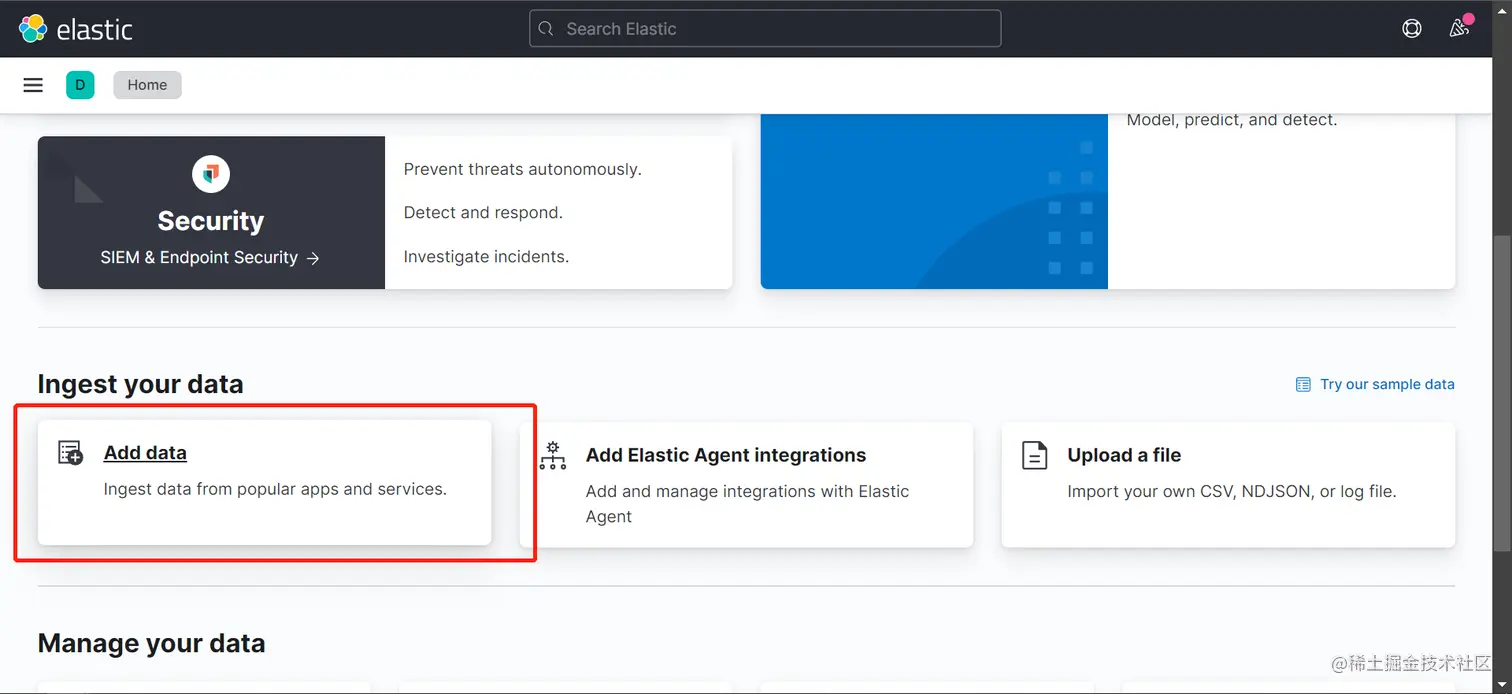
Task: Open the Upload a file card
Action: (x=1228, y=484)
